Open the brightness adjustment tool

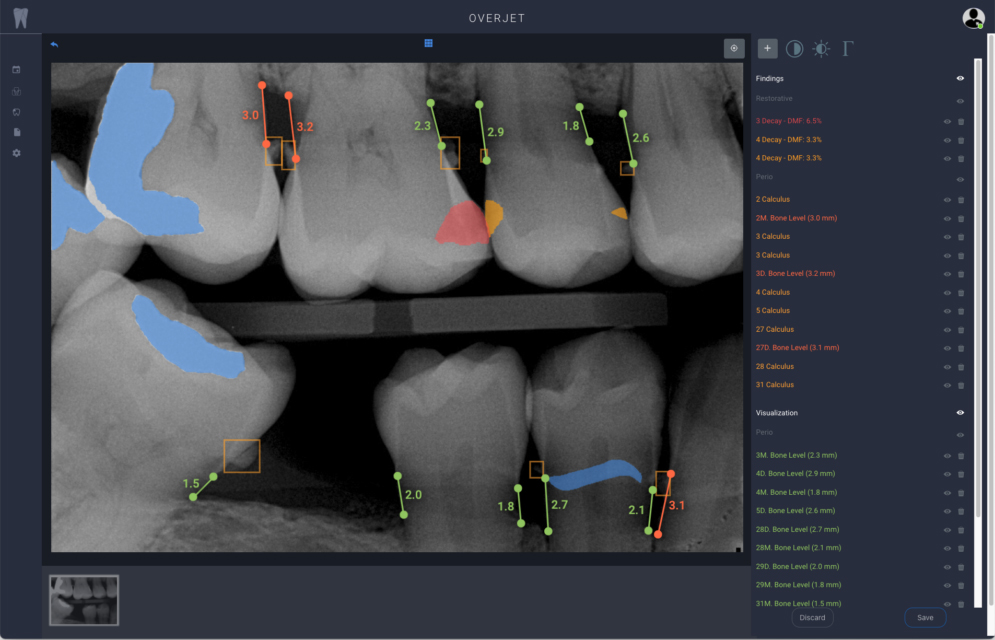(822, 47)
